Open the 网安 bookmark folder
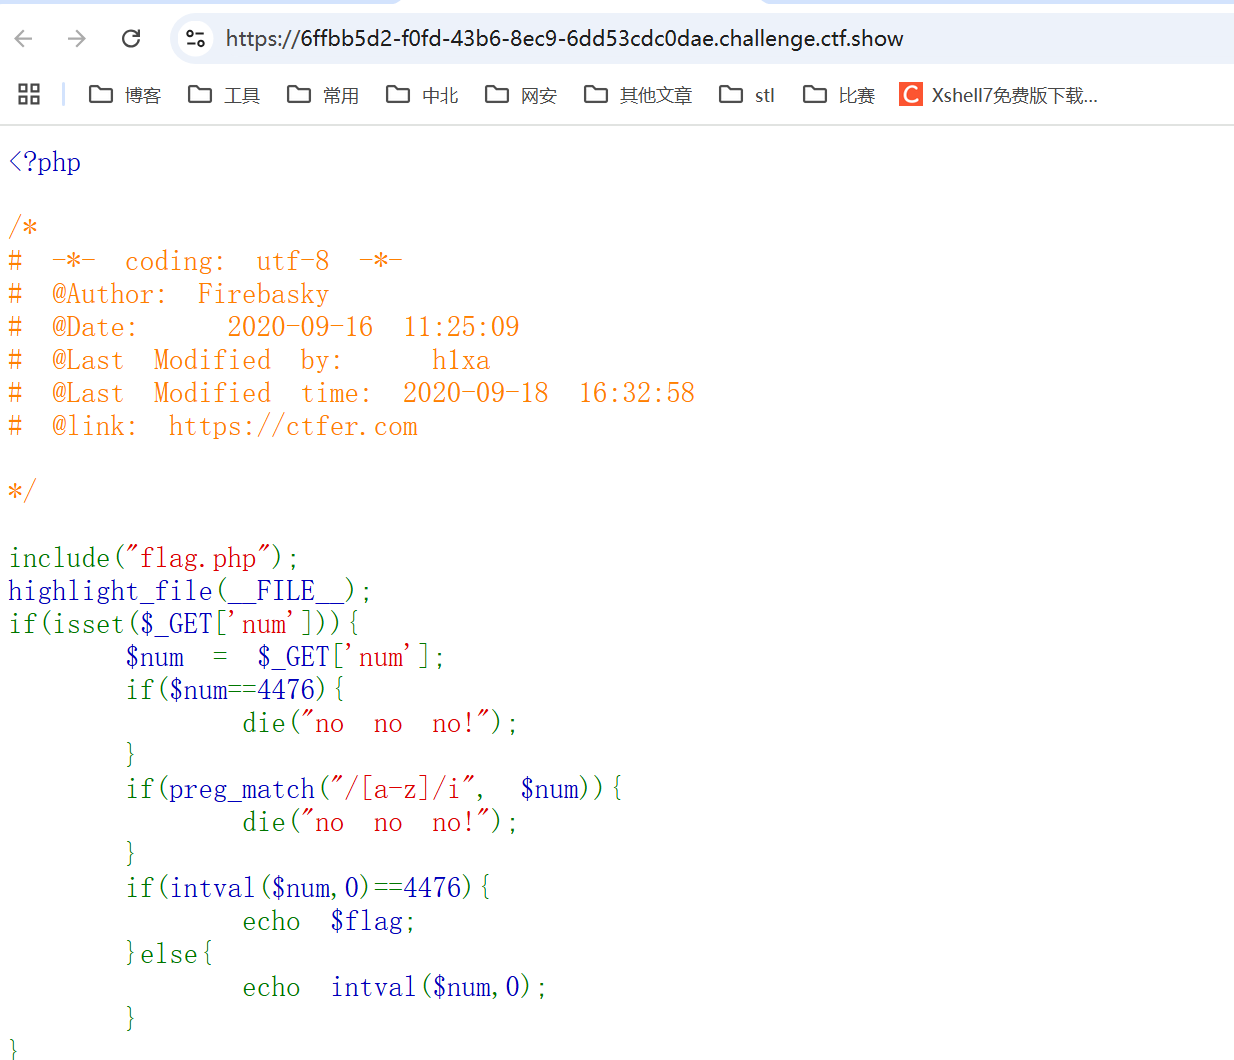The width and height of the screenshot is (1234, 1060). coord(521,95)
